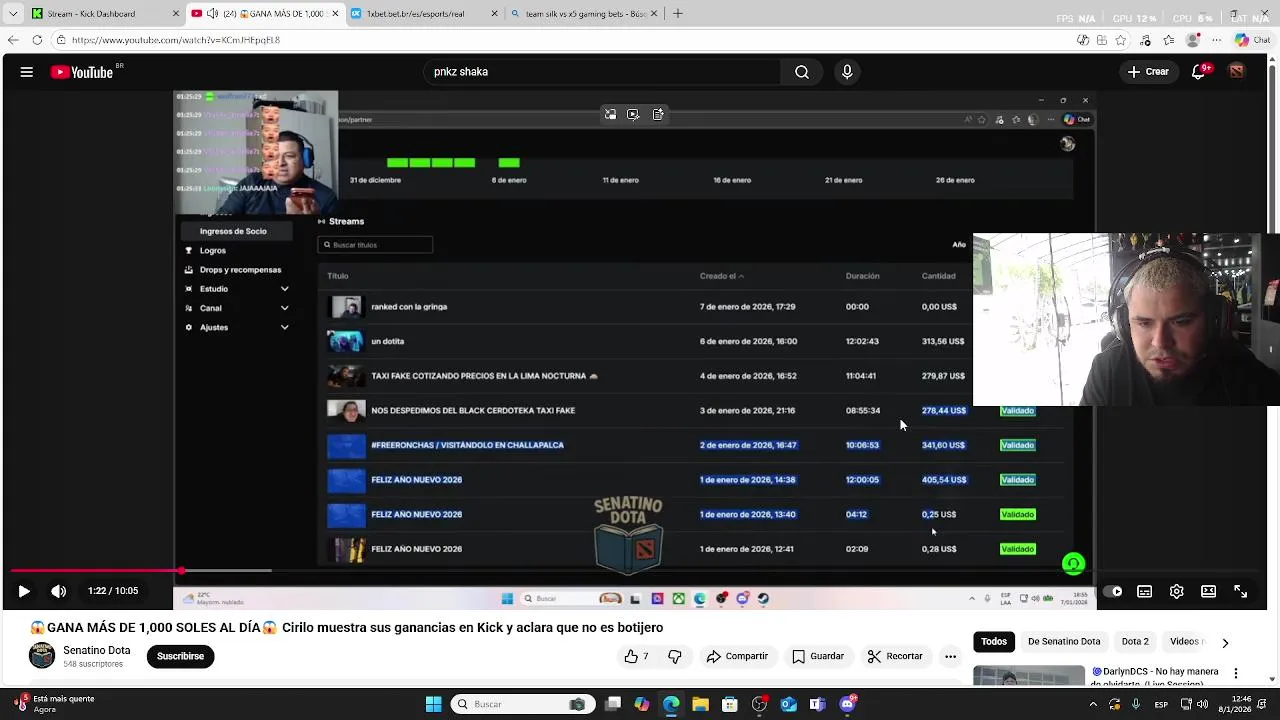Click the video title text
Image resolution: width=1280 pixels, height=720 pixels.
[347, 628]
